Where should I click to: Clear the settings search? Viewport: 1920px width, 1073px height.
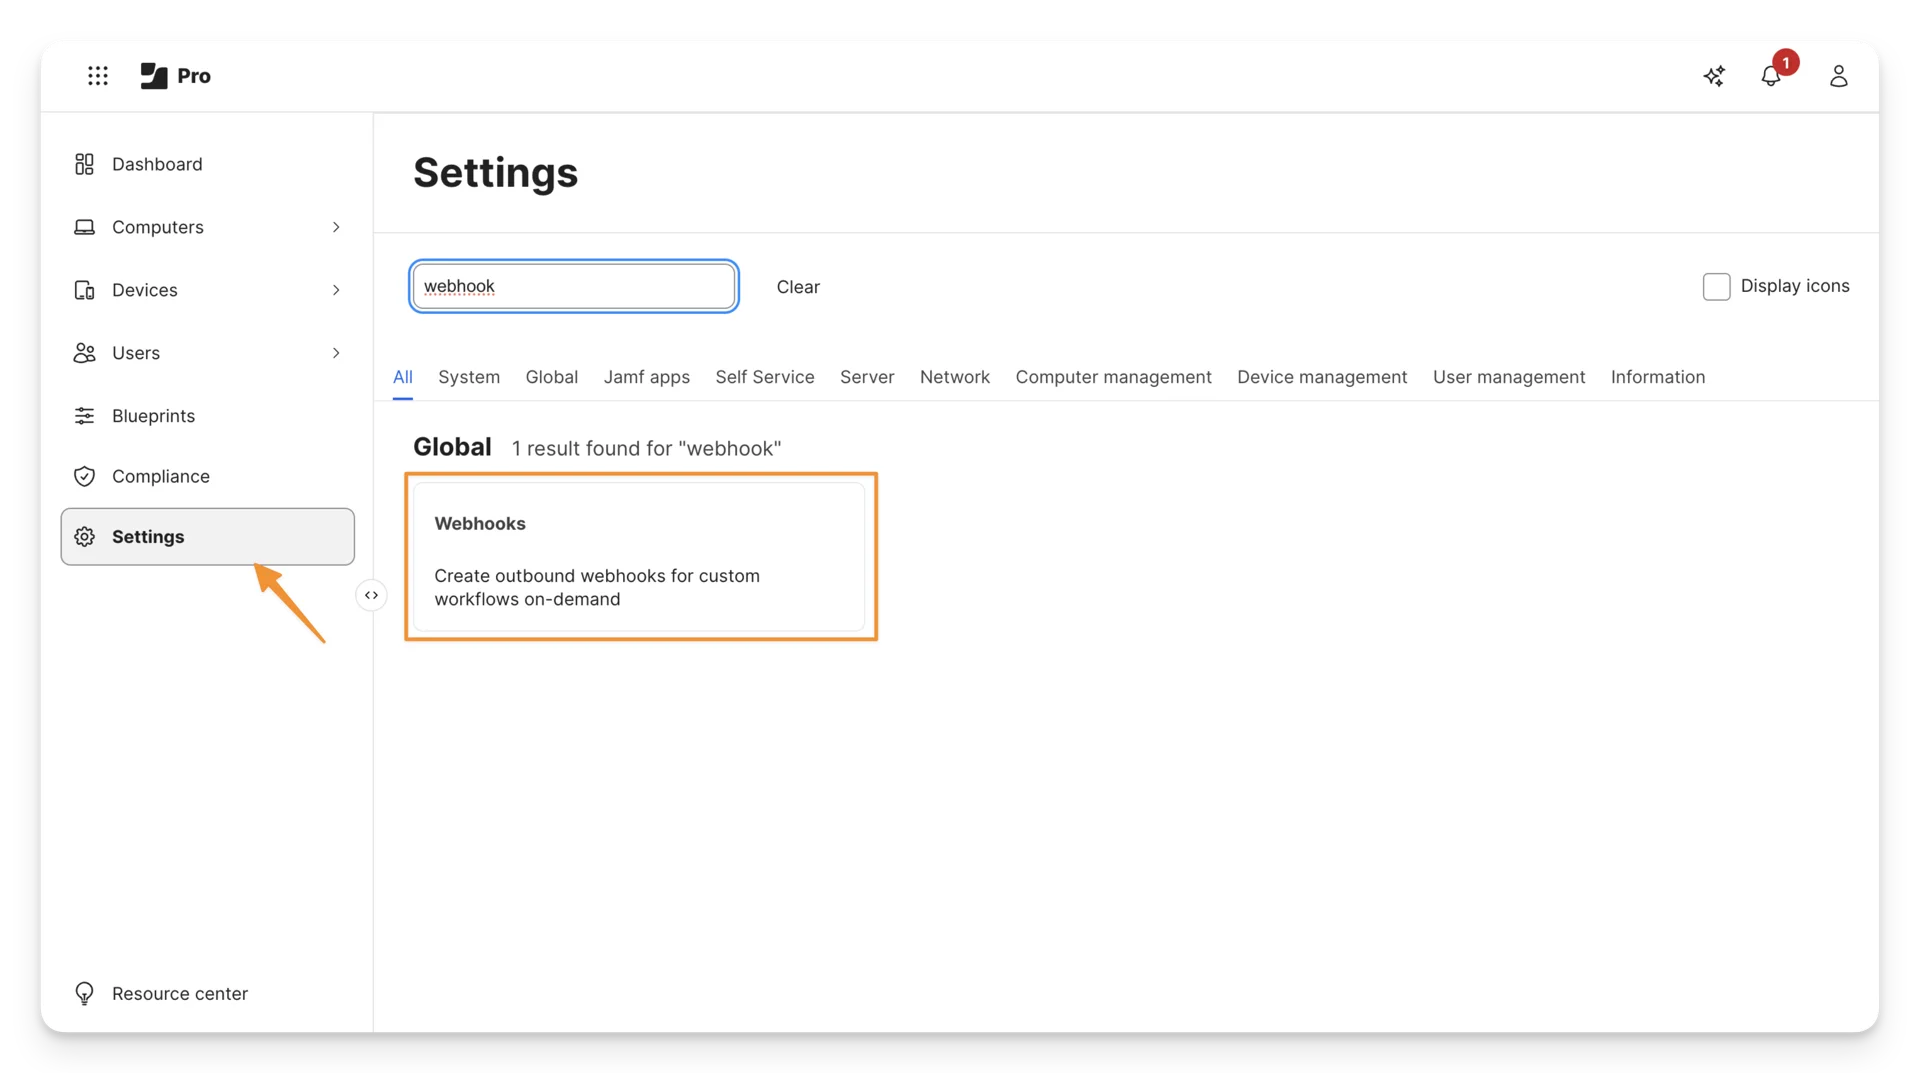pos(798,287)
